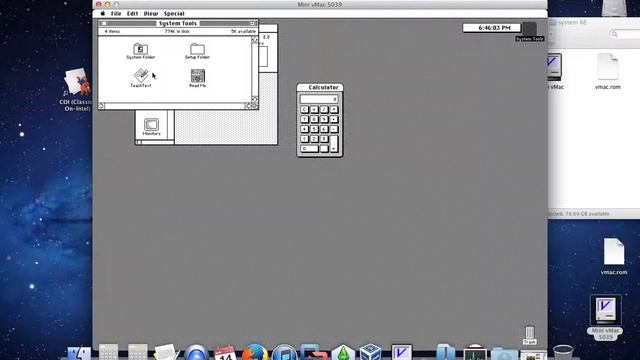Screen dimensions: 640x360
Task: Click System Tools horizontal scroll left arrow
Action: pos(101,106)
